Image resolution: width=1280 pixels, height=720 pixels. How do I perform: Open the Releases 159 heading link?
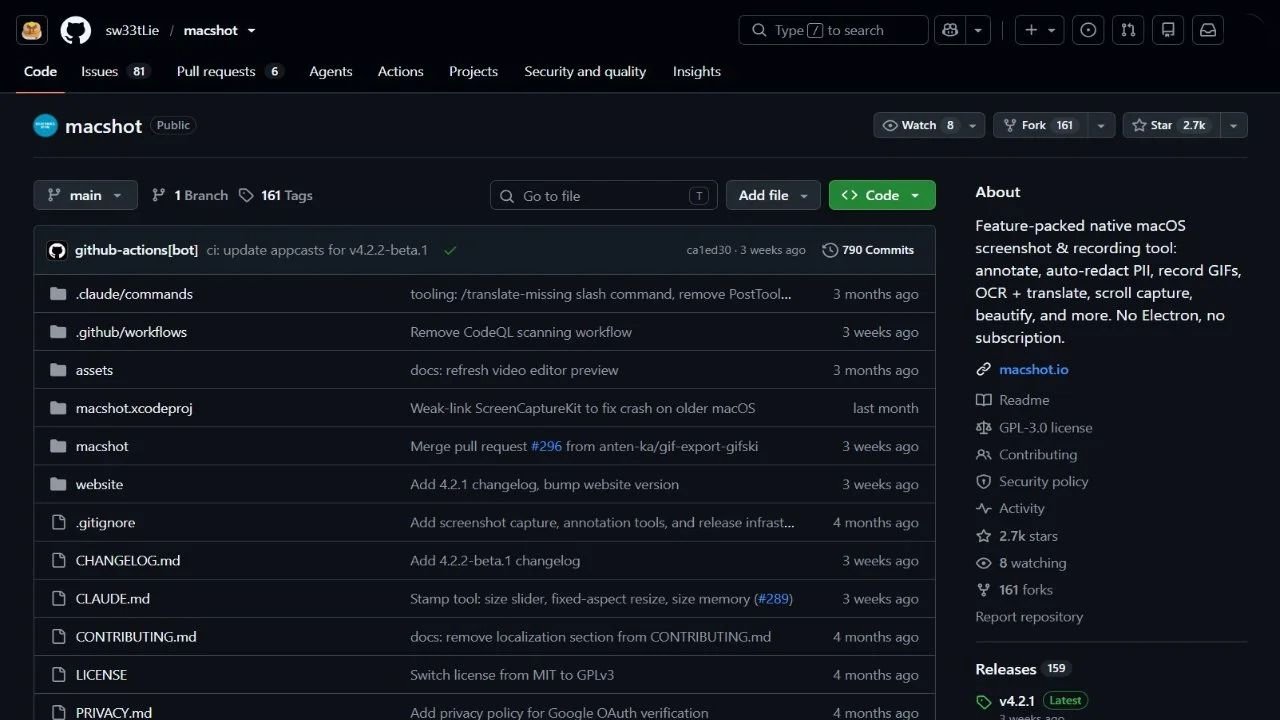[x=1022, y=669]
